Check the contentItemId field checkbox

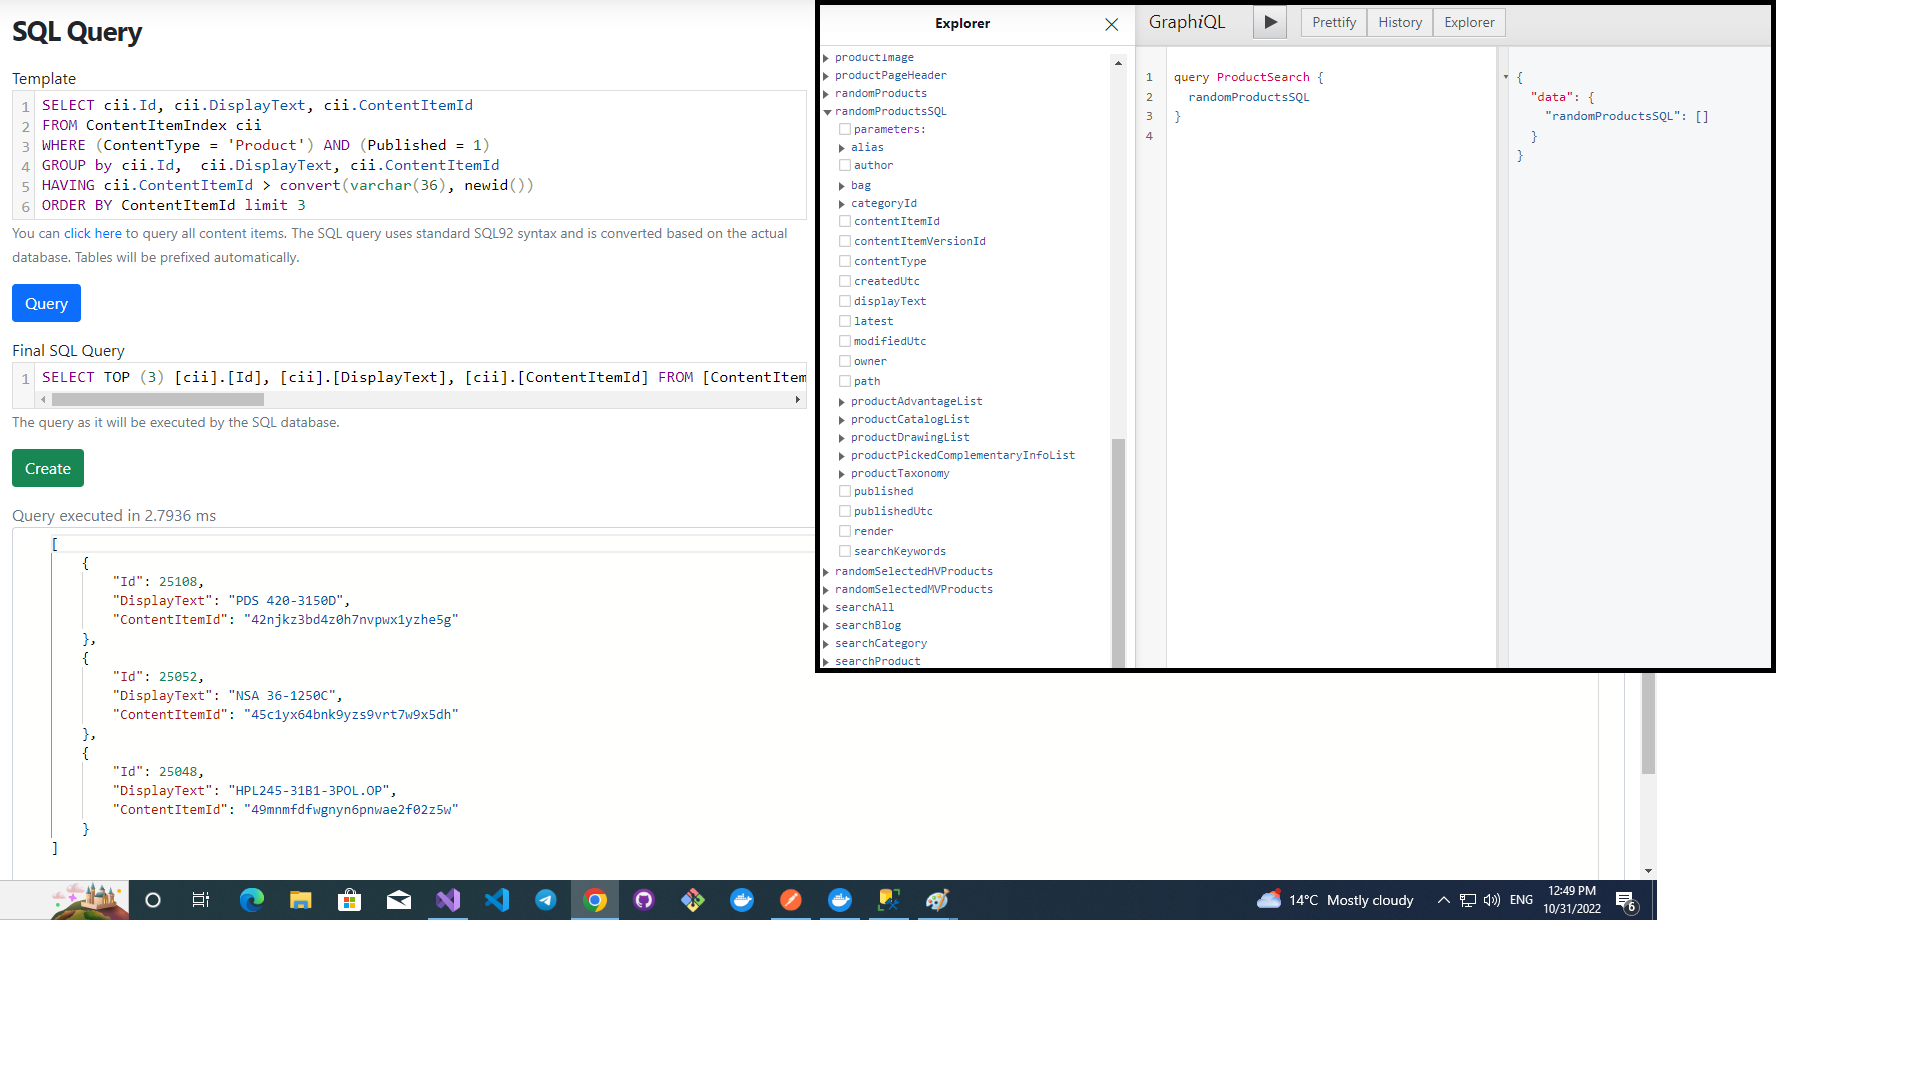(x=845, y=221)
